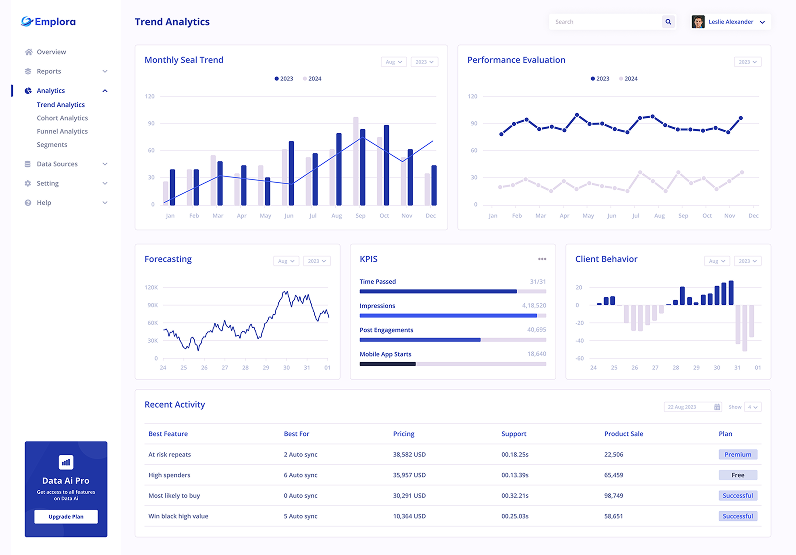The width and height of the screenshot is (796, 555).
Task: Click the Setting gear icon
Action: click(x=28, y=184)
